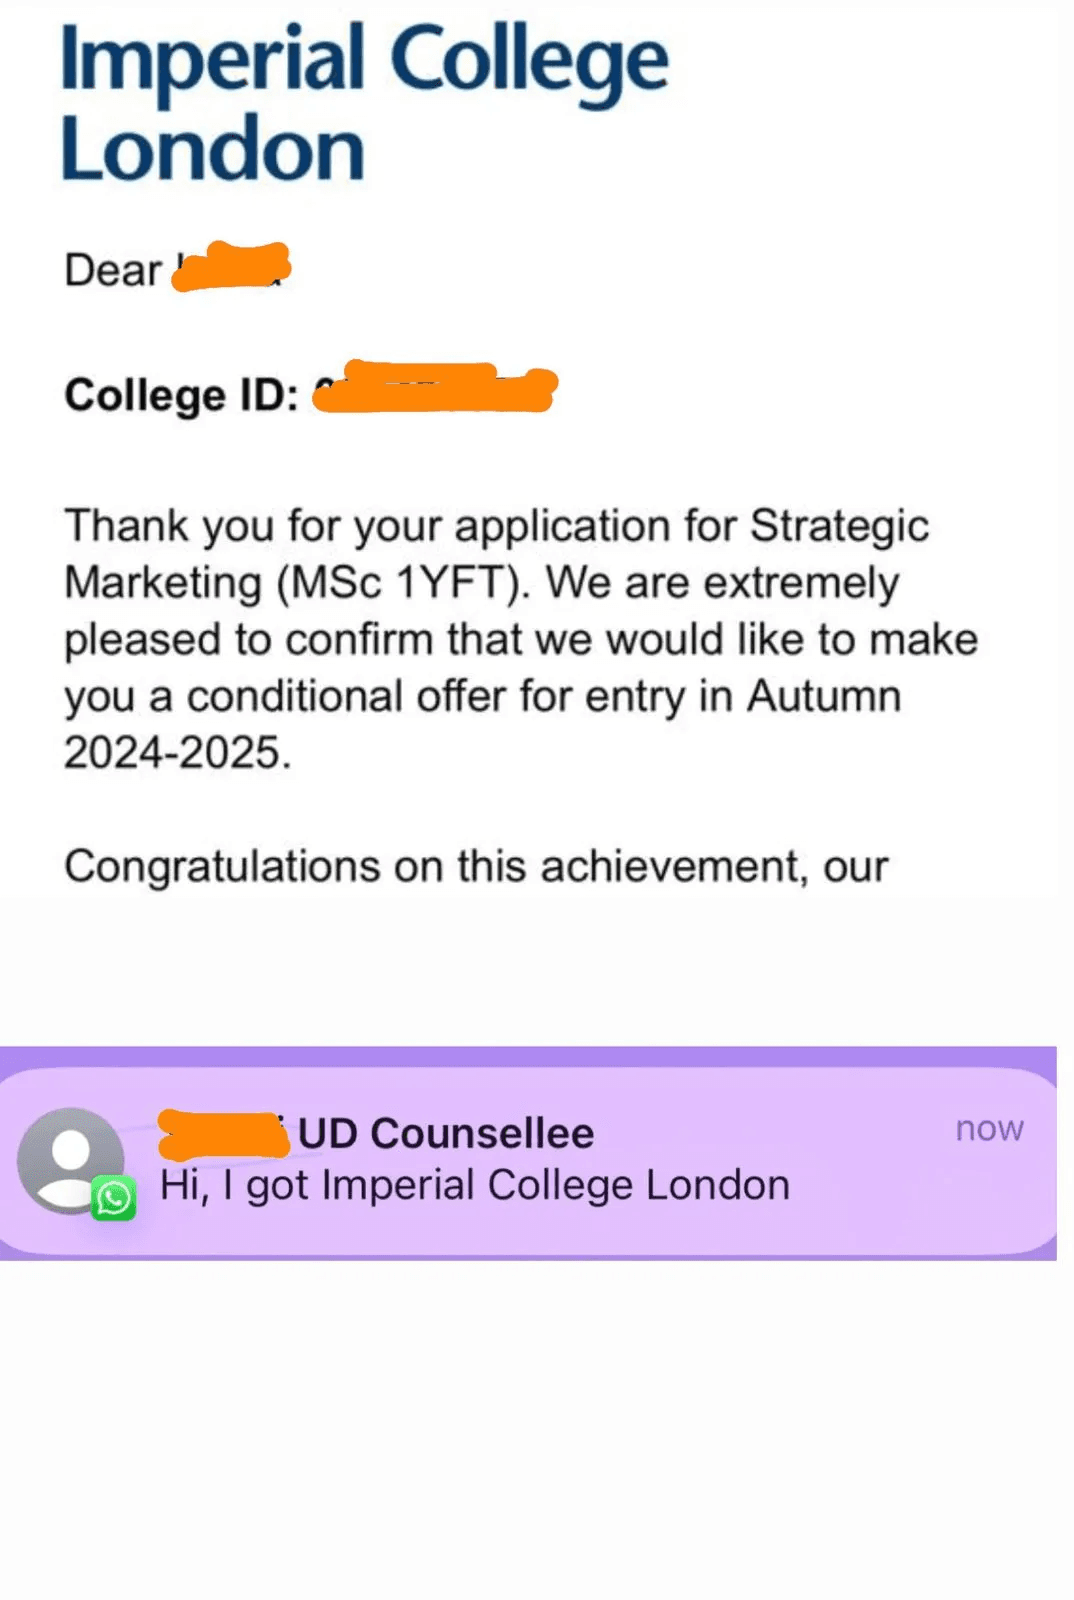Click the redacted name after 'Dear'
Image resolution: width=1074 pixels, height=1600 pixels.
pyautogui.click(x=231, y=267)
